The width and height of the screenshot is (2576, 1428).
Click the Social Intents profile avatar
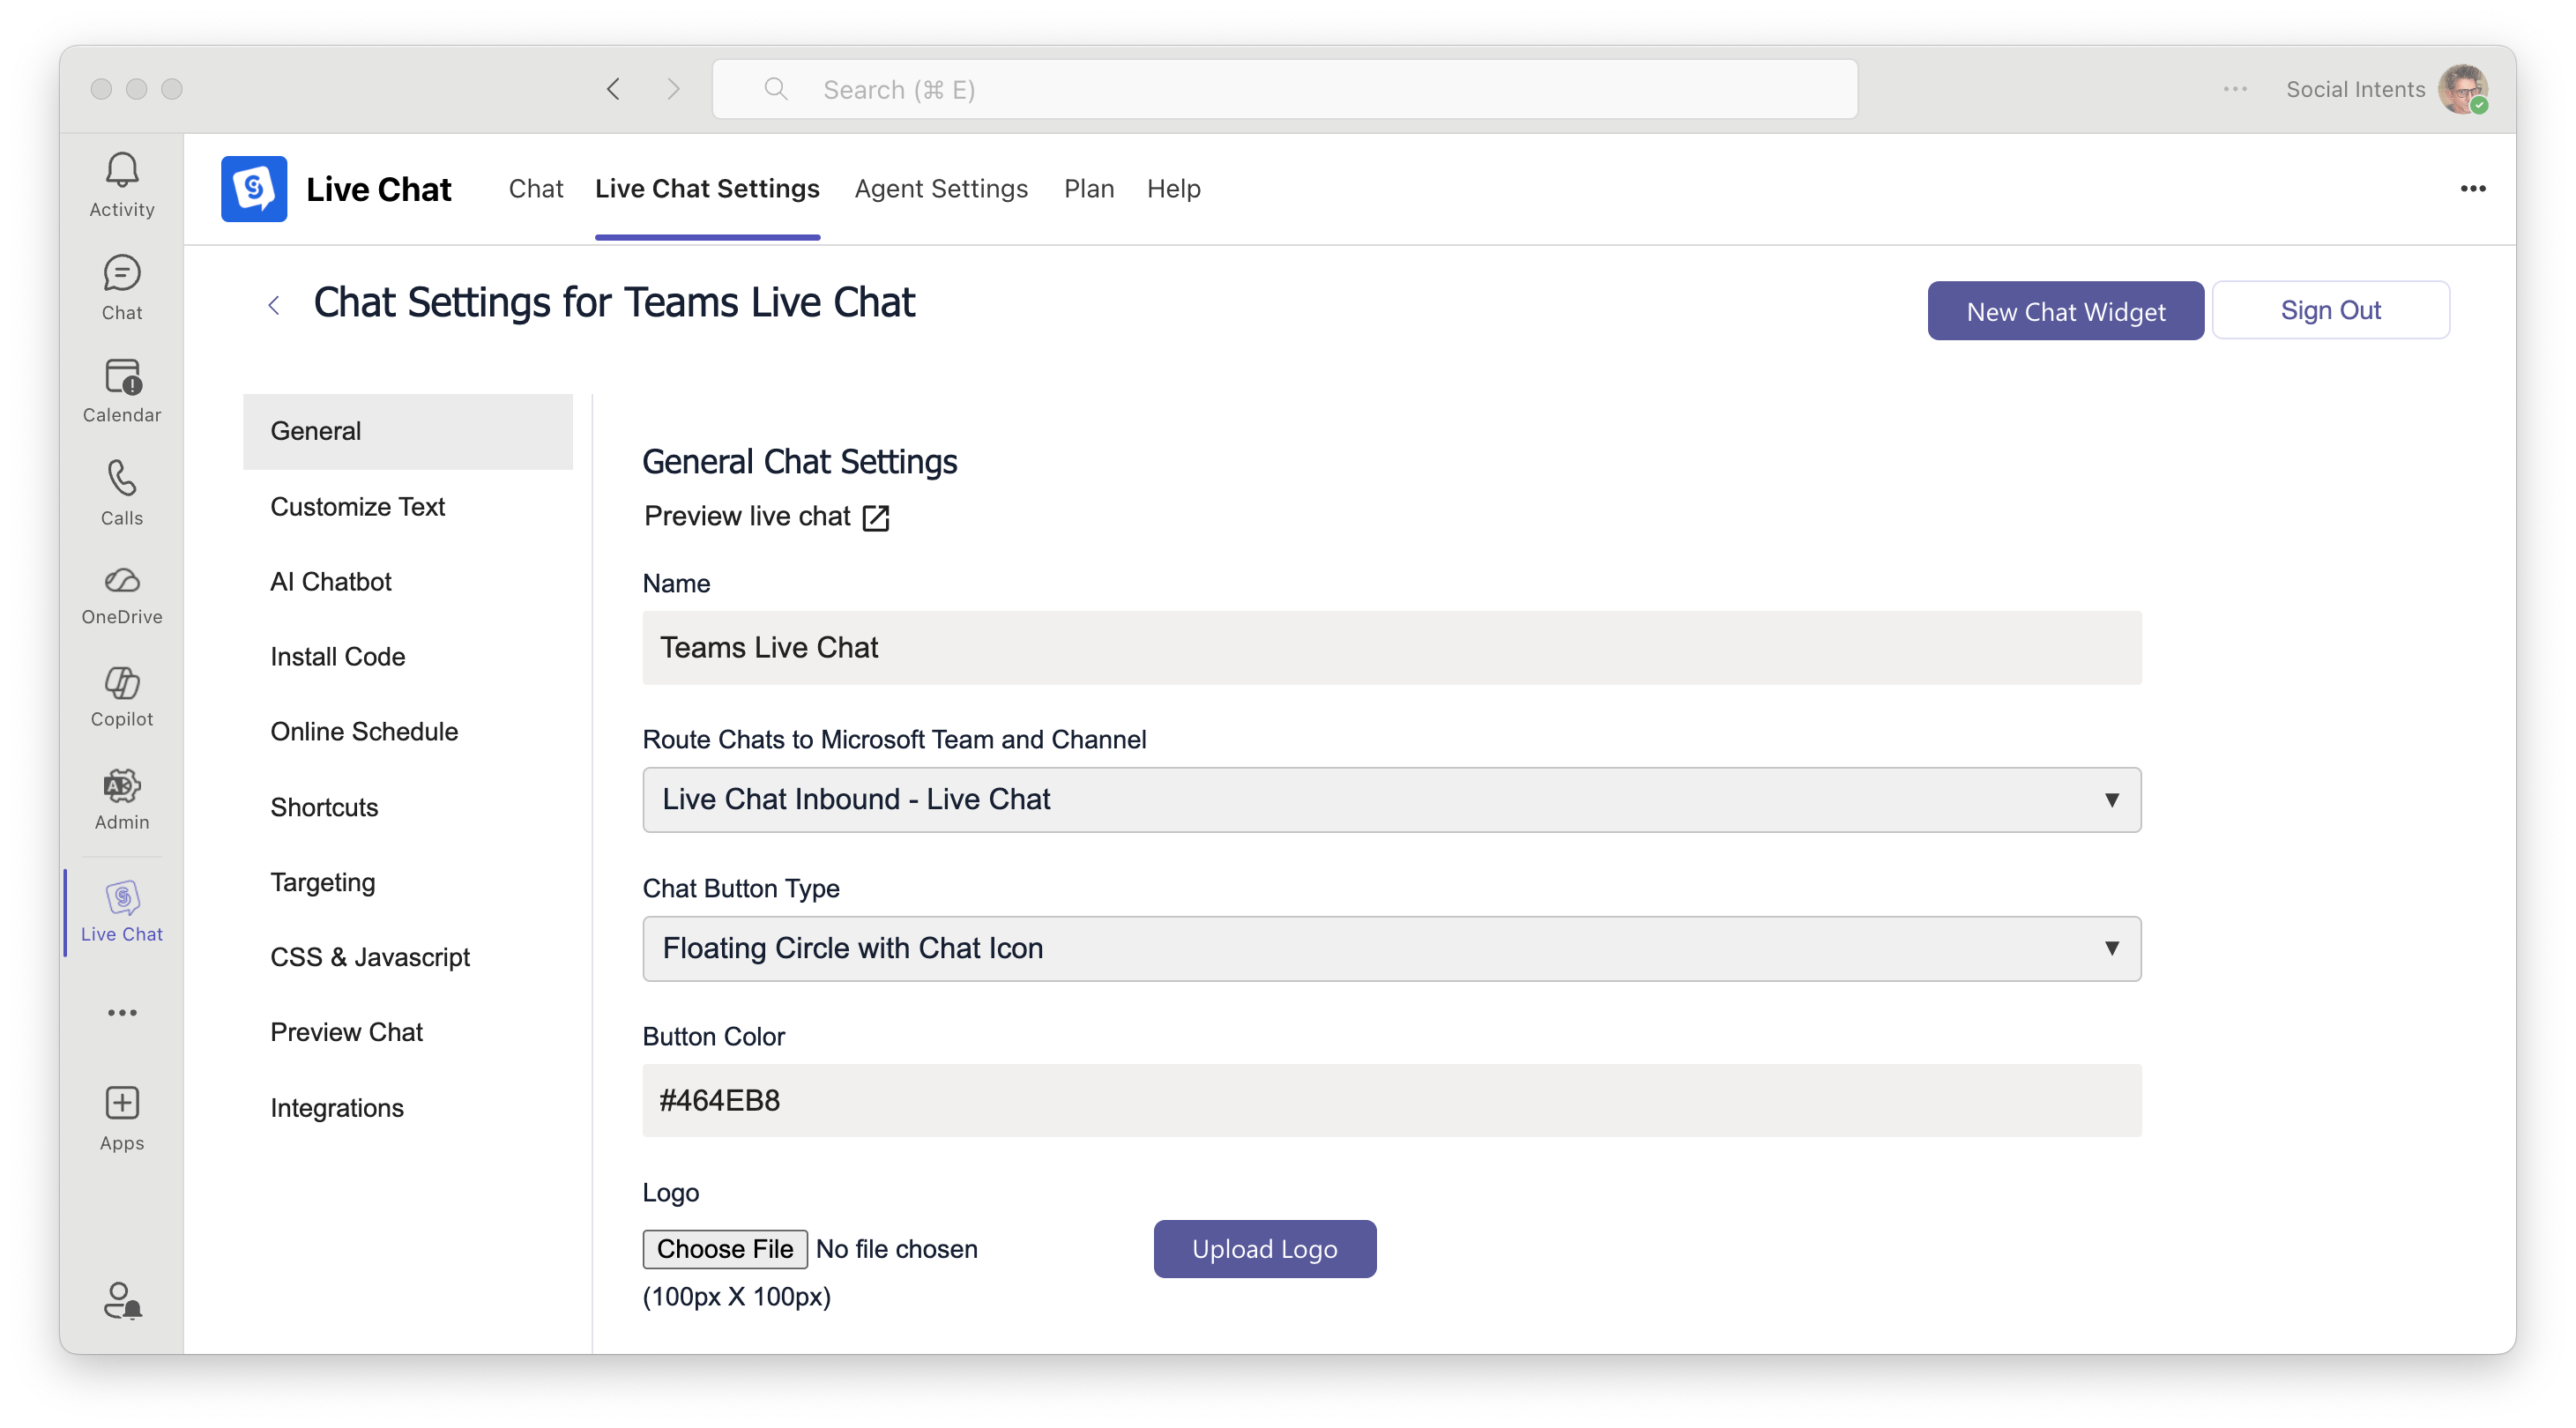click(2465, 89)
